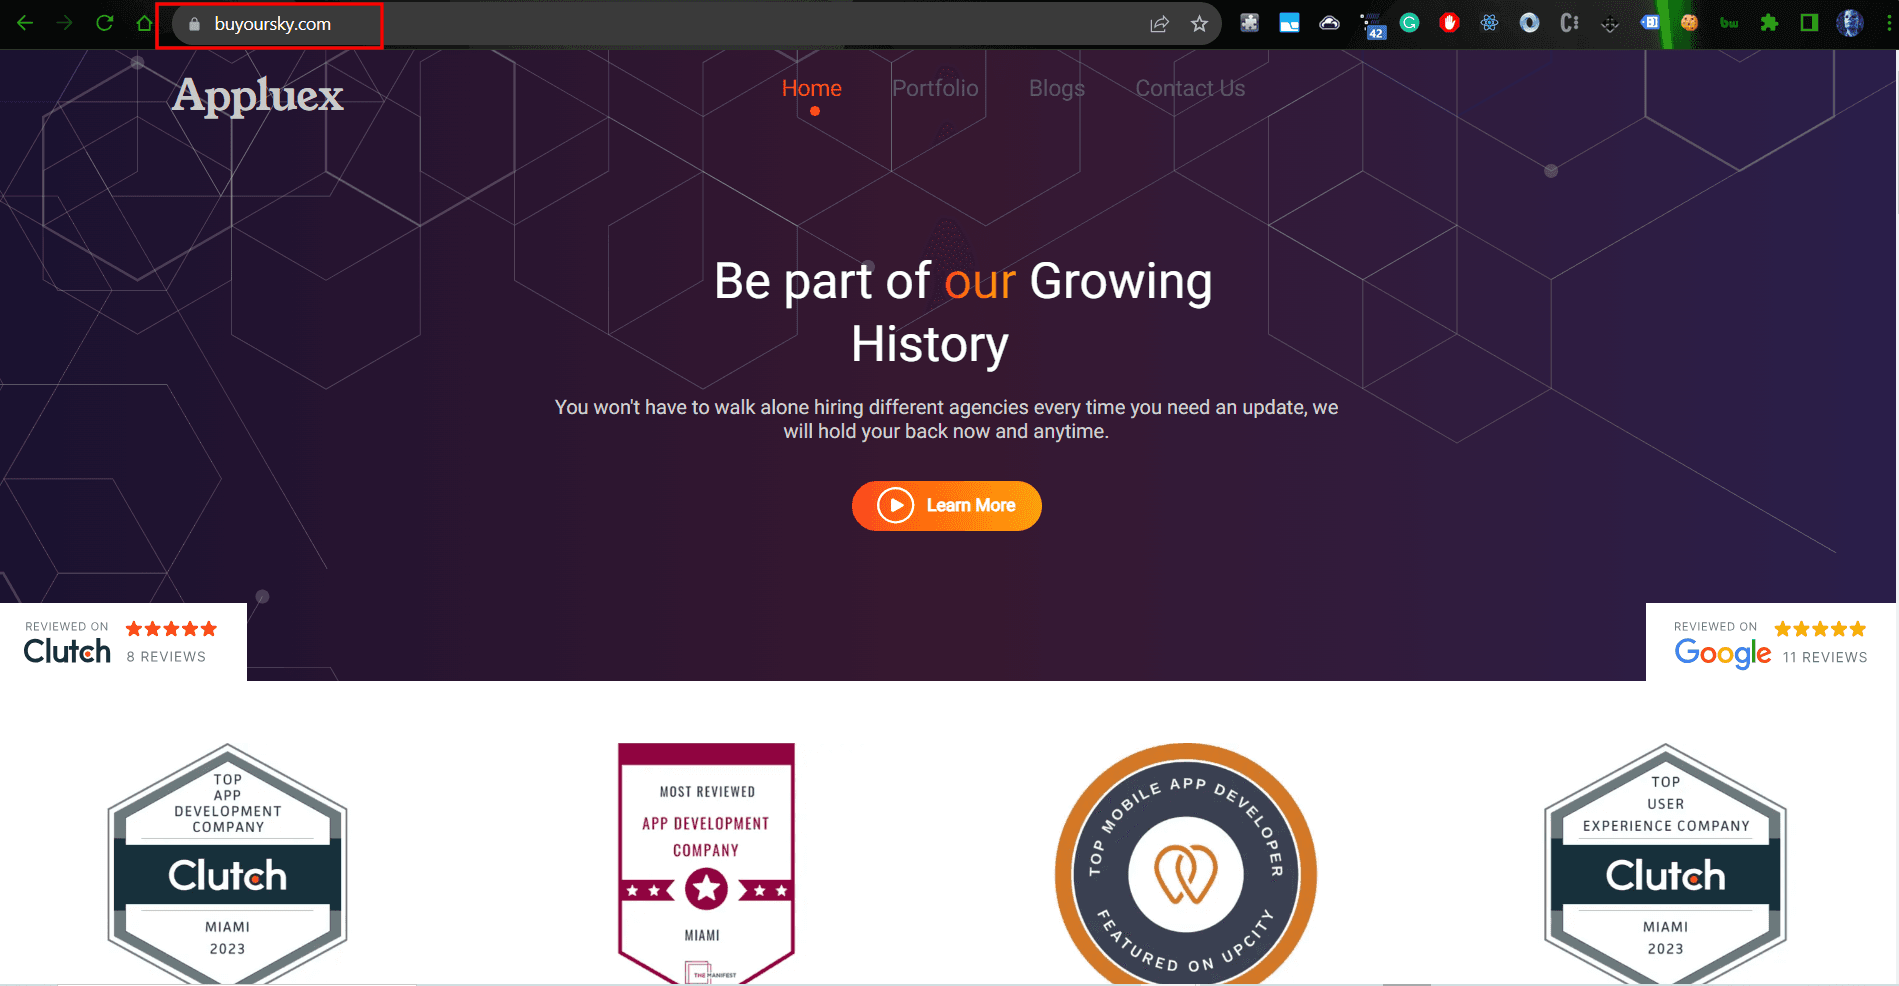Open the Chrome three-dot menu
Image resolution: width=1899 pixels, height=986 pixels.
[1888, 23]
